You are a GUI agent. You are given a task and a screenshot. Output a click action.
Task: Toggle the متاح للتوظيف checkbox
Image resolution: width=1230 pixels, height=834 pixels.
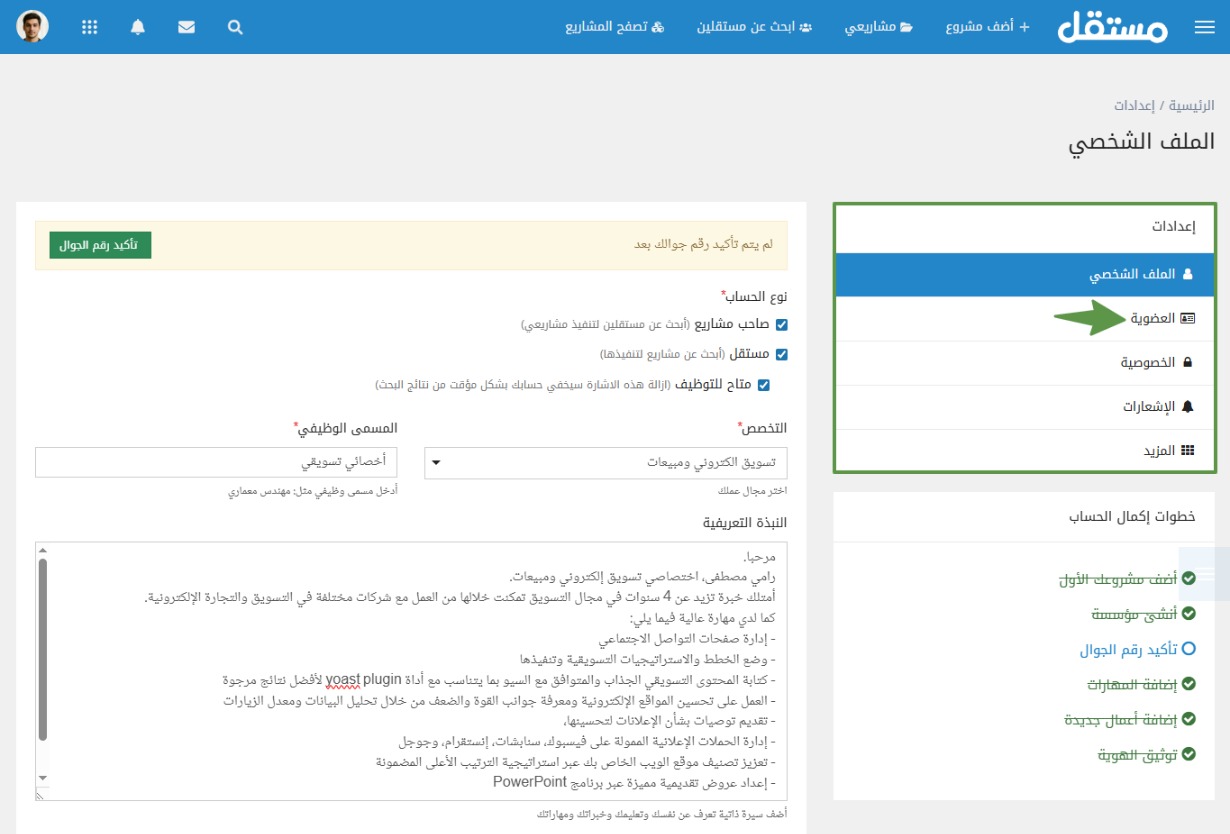point(763,385)
